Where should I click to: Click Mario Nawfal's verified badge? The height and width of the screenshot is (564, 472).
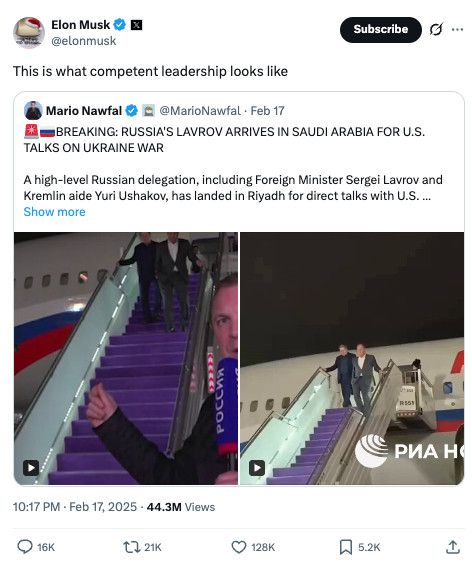click(132, 110)
